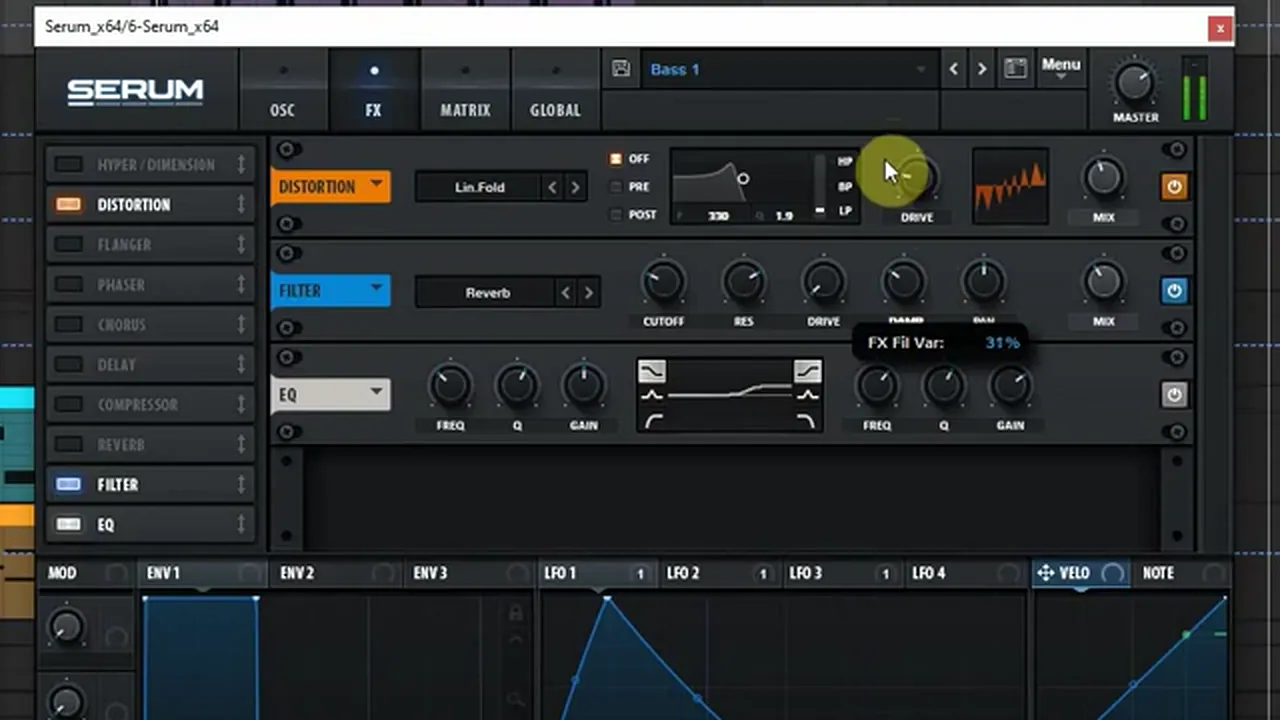Open the preset browser icon beside Menu
This screenshot has height=720, width=1280.
pyautogui.click(x=1015, y=68)
